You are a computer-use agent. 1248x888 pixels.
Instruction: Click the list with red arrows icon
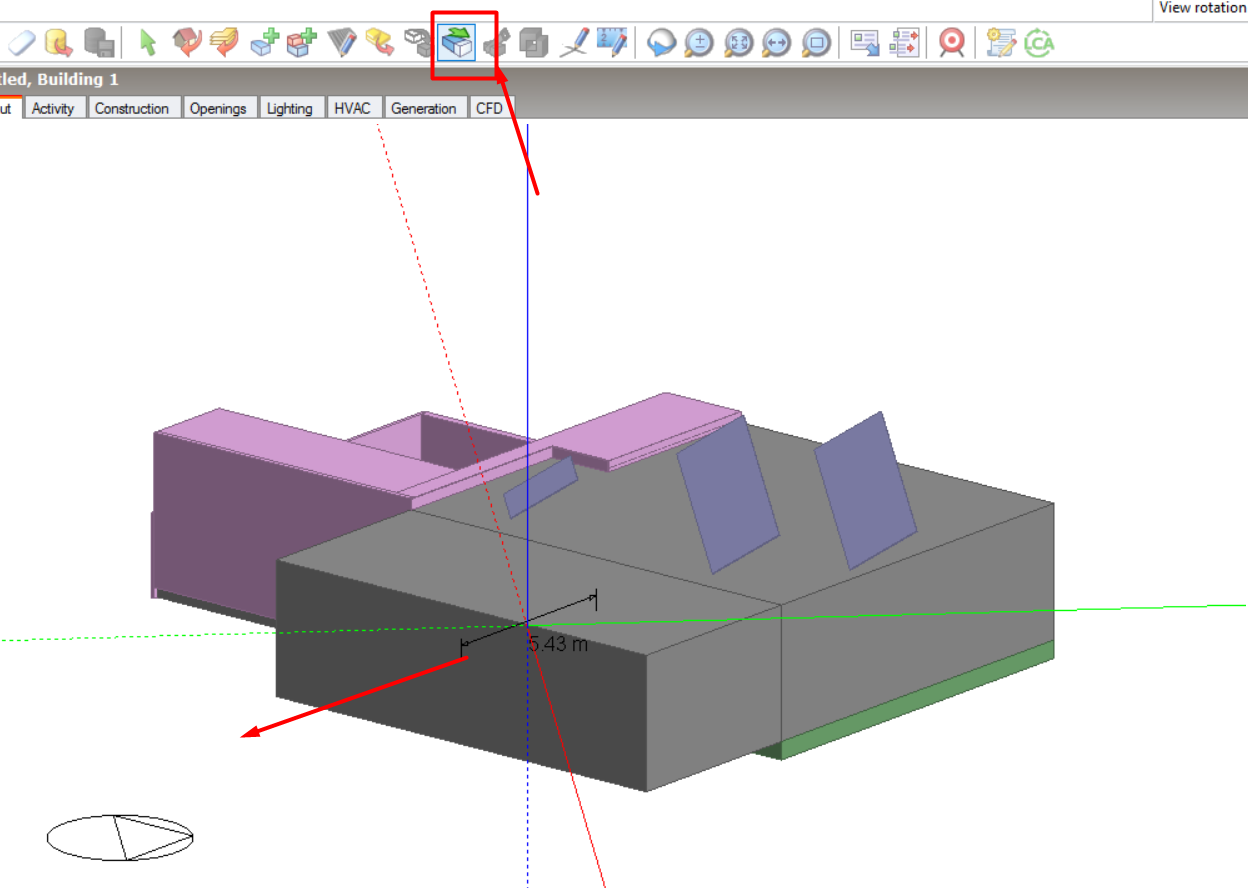pos(904,43)
